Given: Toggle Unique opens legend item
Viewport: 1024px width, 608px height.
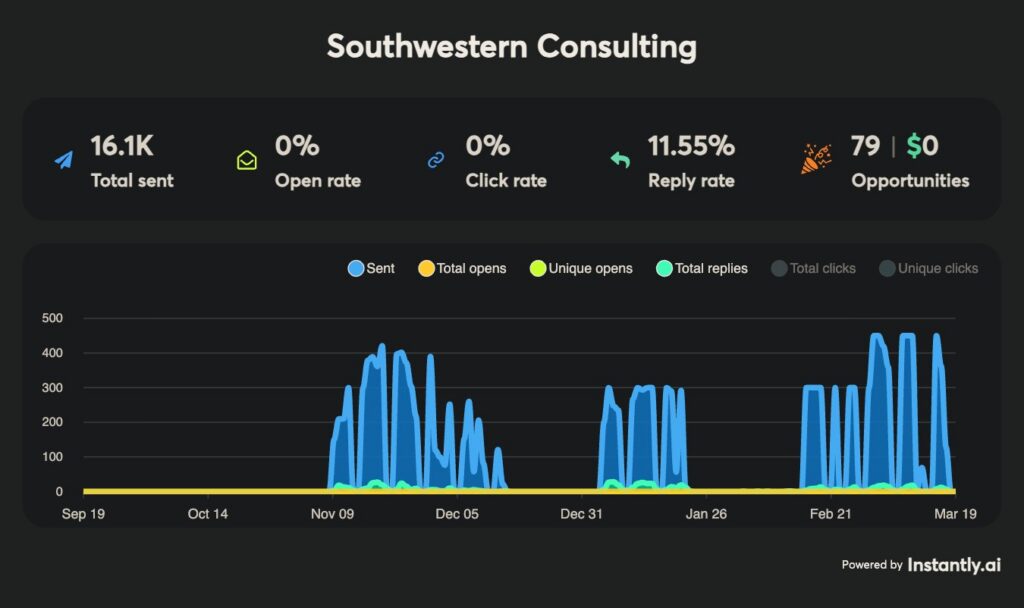Looking at the screenshot, I should coord(581,268).
